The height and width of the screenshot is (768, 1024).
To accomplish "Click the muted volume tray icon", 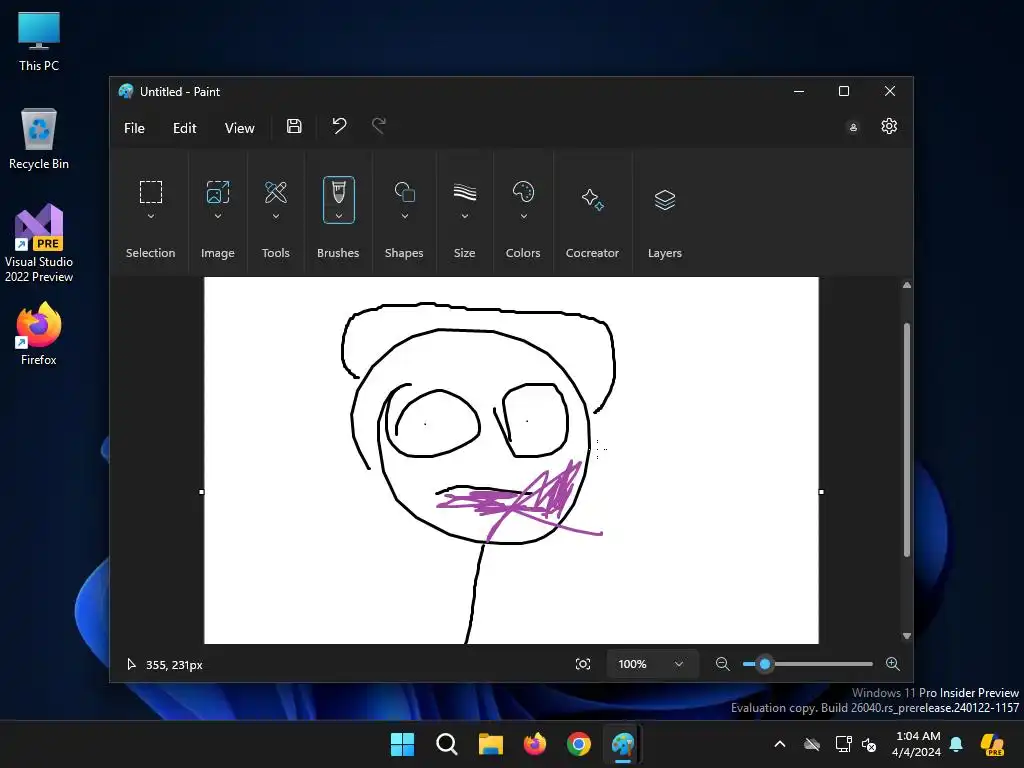I will coord(869,744).
